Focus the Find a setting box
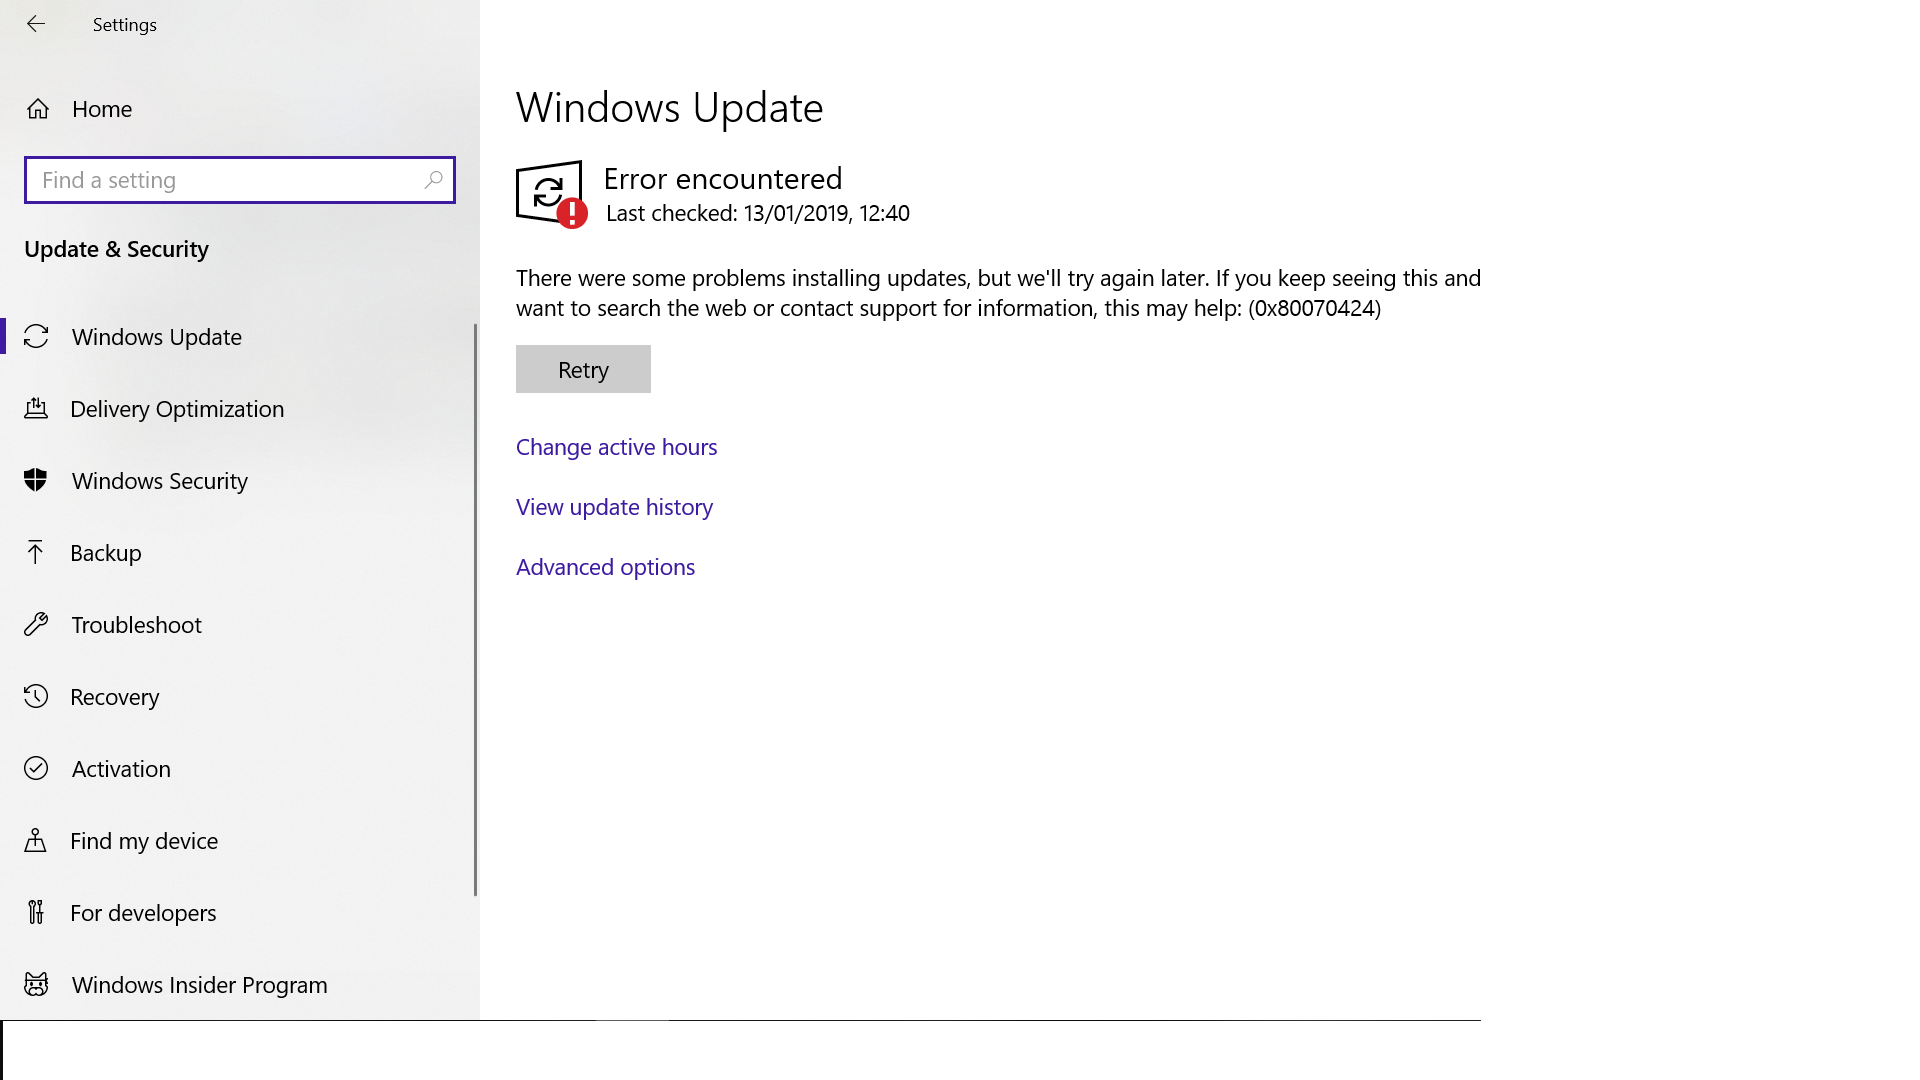1920x1080 pixels. pos(240,180)
